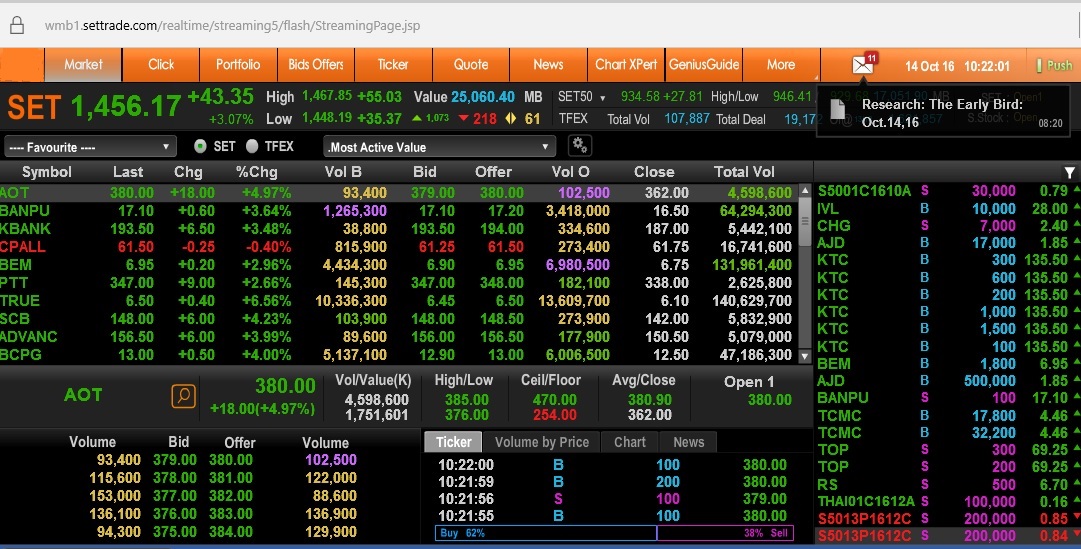Click the floor price 254.00

(554, 415)
